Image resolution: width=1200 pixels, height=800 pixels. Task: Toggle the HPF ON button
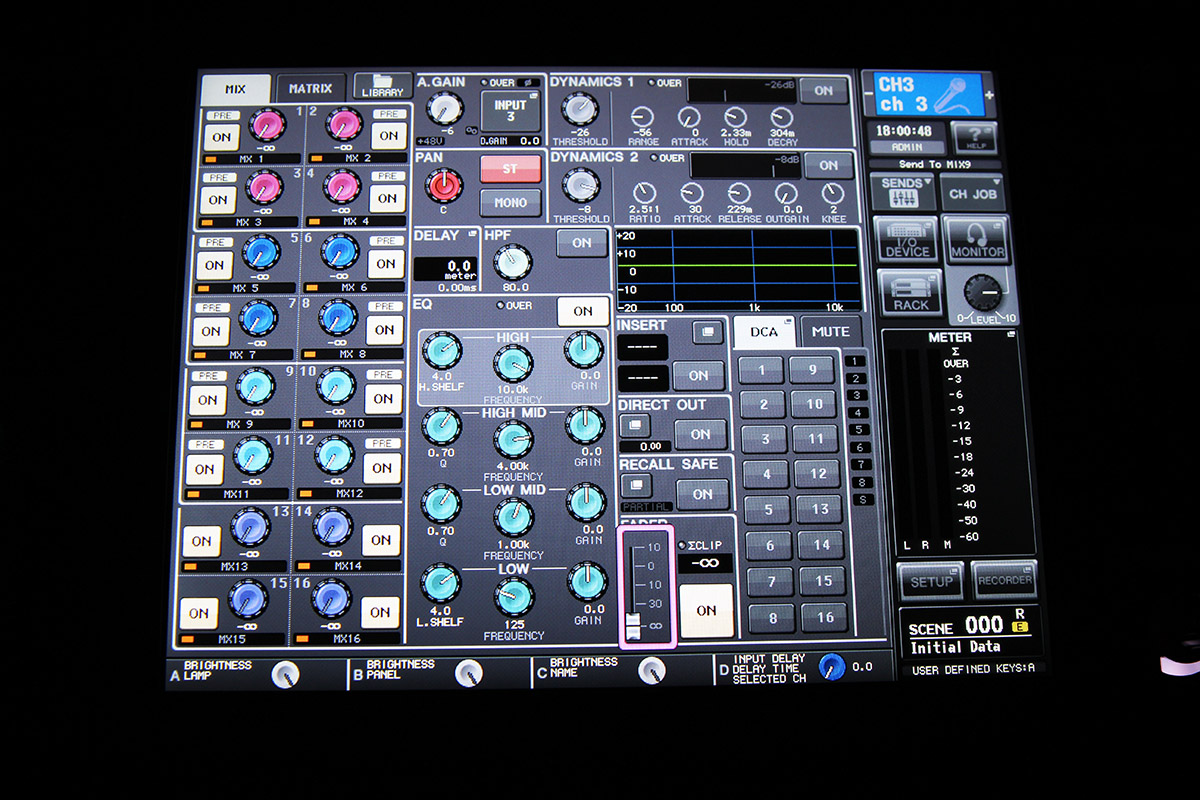[x=582, y=242]
